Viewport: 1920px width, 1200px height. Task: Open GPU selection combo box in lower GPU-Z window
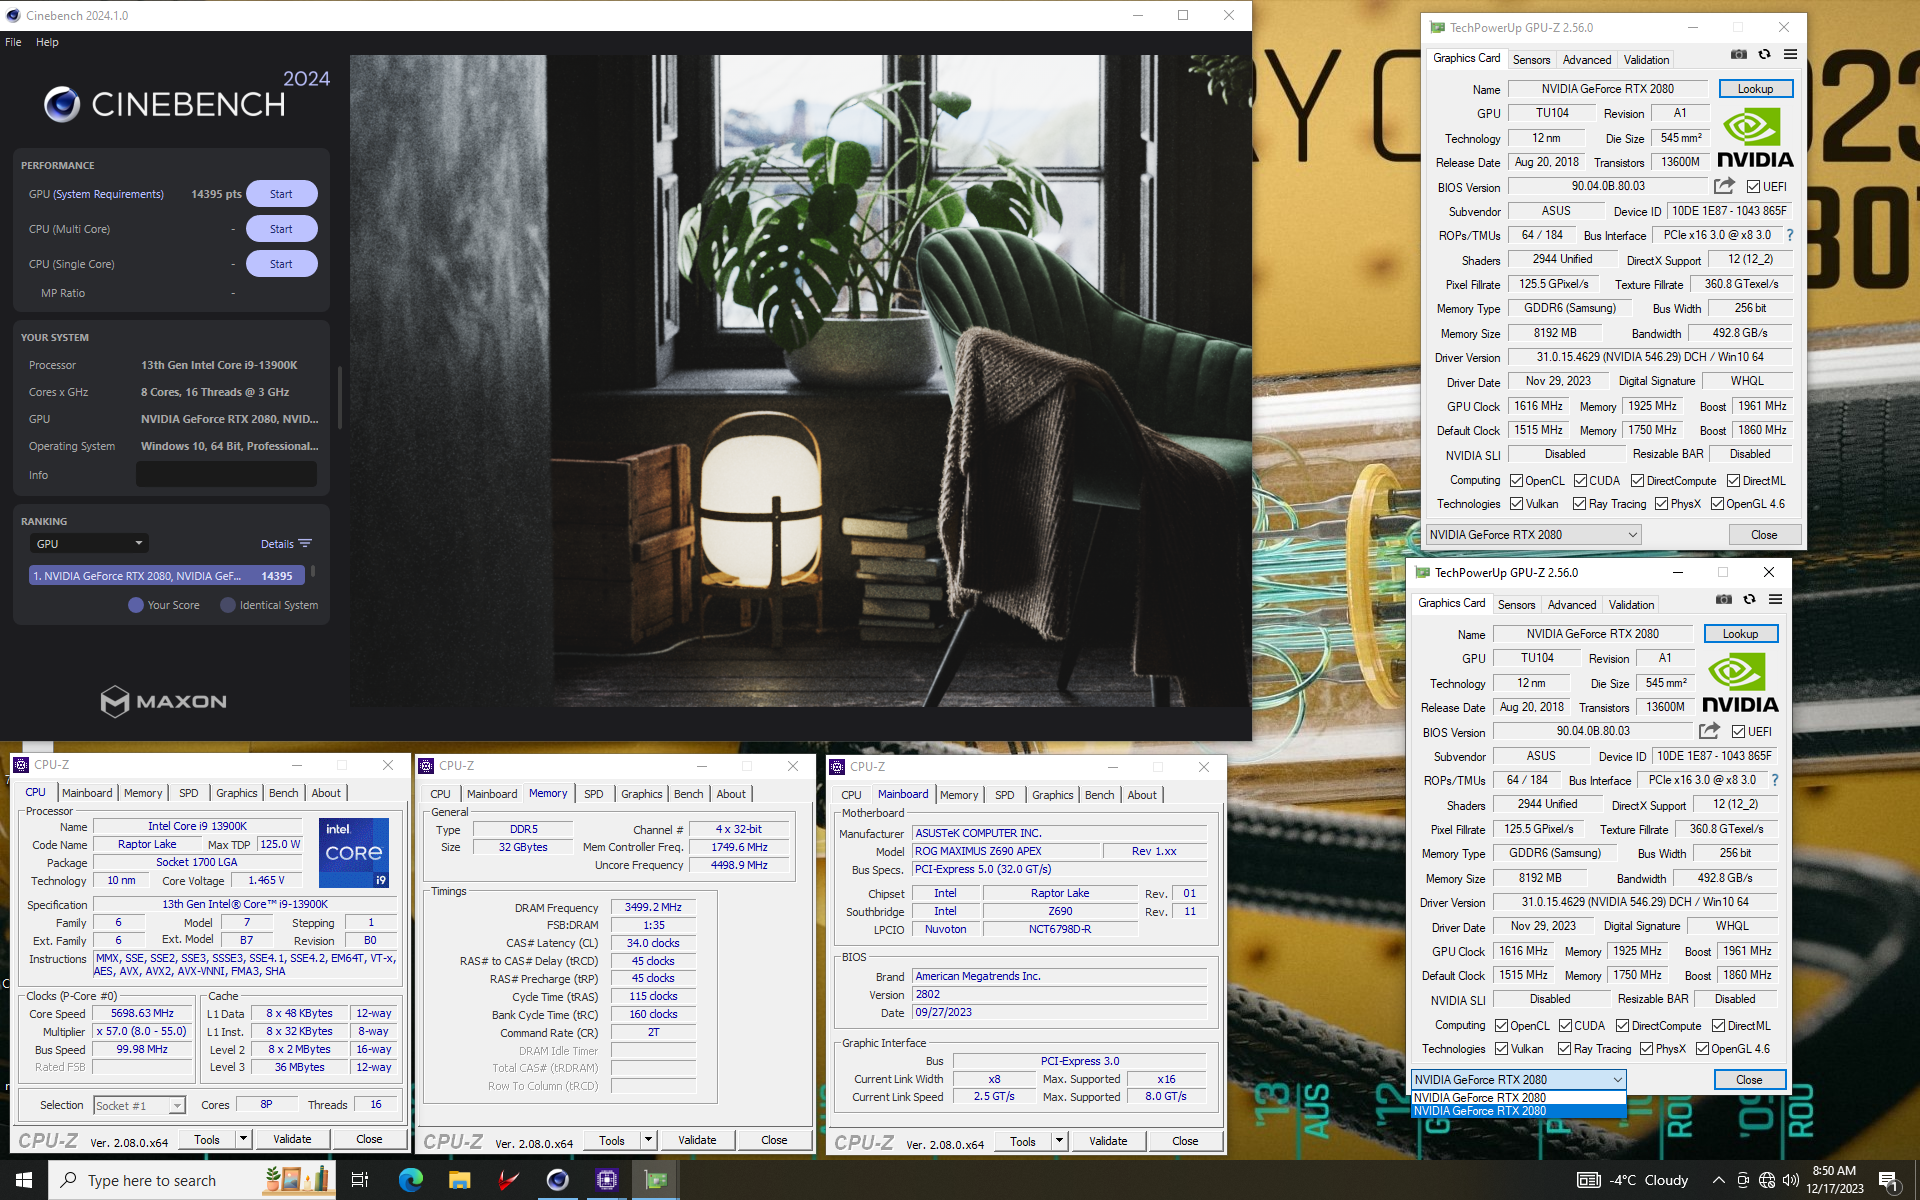(x=1518, y=1080)
